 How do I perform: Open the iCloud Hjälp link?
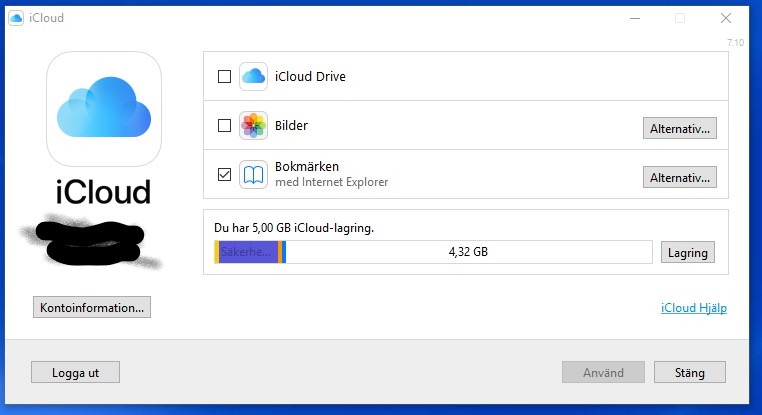(693, 308)
